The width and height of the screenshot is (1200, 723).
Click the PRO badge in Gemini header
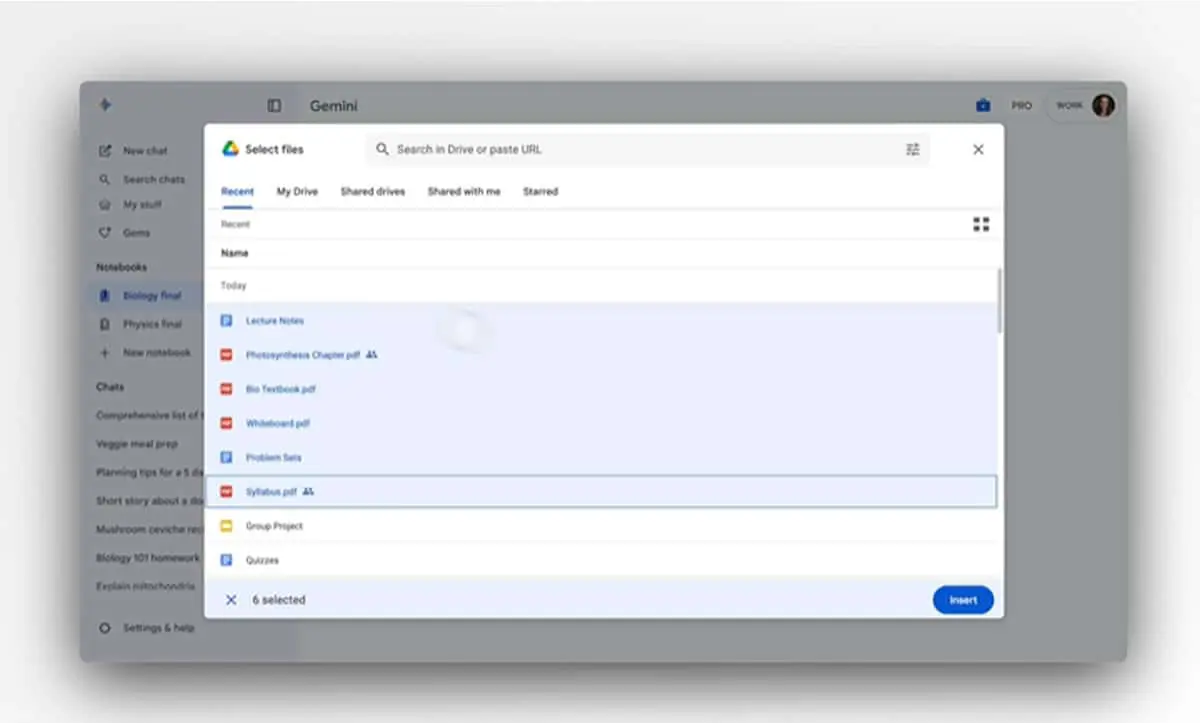pos(1021,105)
